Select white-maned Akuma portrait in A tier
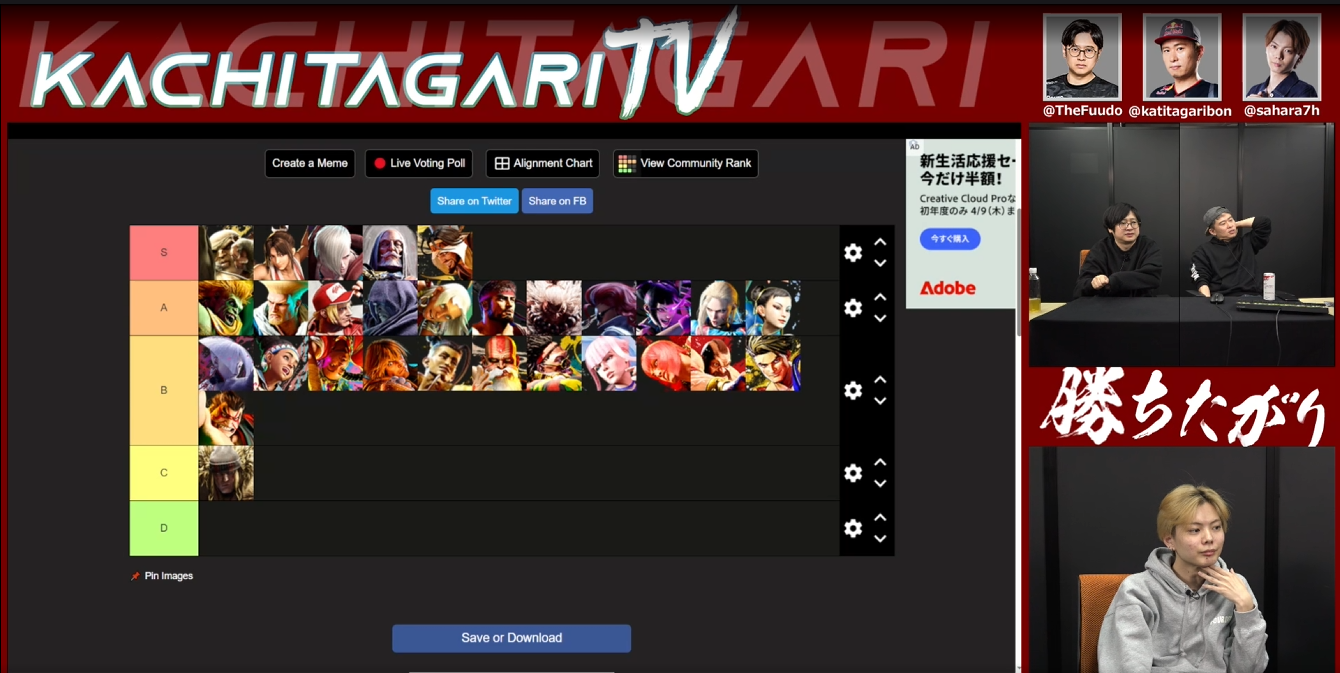The width and height of the screenshot is (1340, 673). coord(554,308)
